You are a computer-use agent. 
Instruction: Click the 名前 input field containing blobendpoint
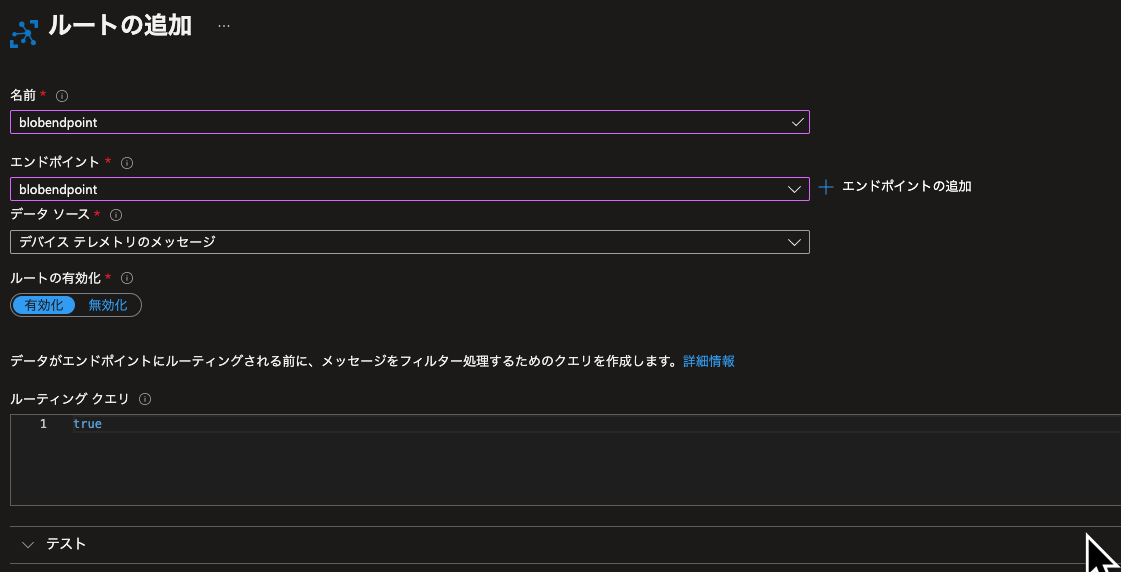(410, 122)
